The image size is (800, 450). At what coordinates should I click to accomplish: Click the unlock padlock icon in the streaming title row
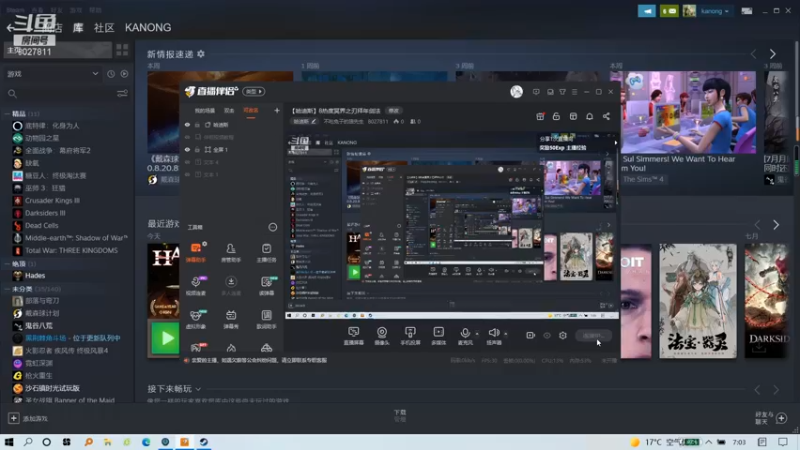point(556,116)
